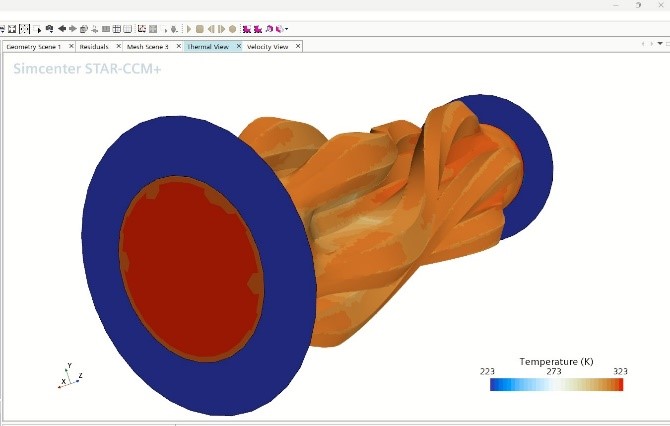Open the Velocity View tab
This screenshot has width=670, height=426.
point(267,46)
